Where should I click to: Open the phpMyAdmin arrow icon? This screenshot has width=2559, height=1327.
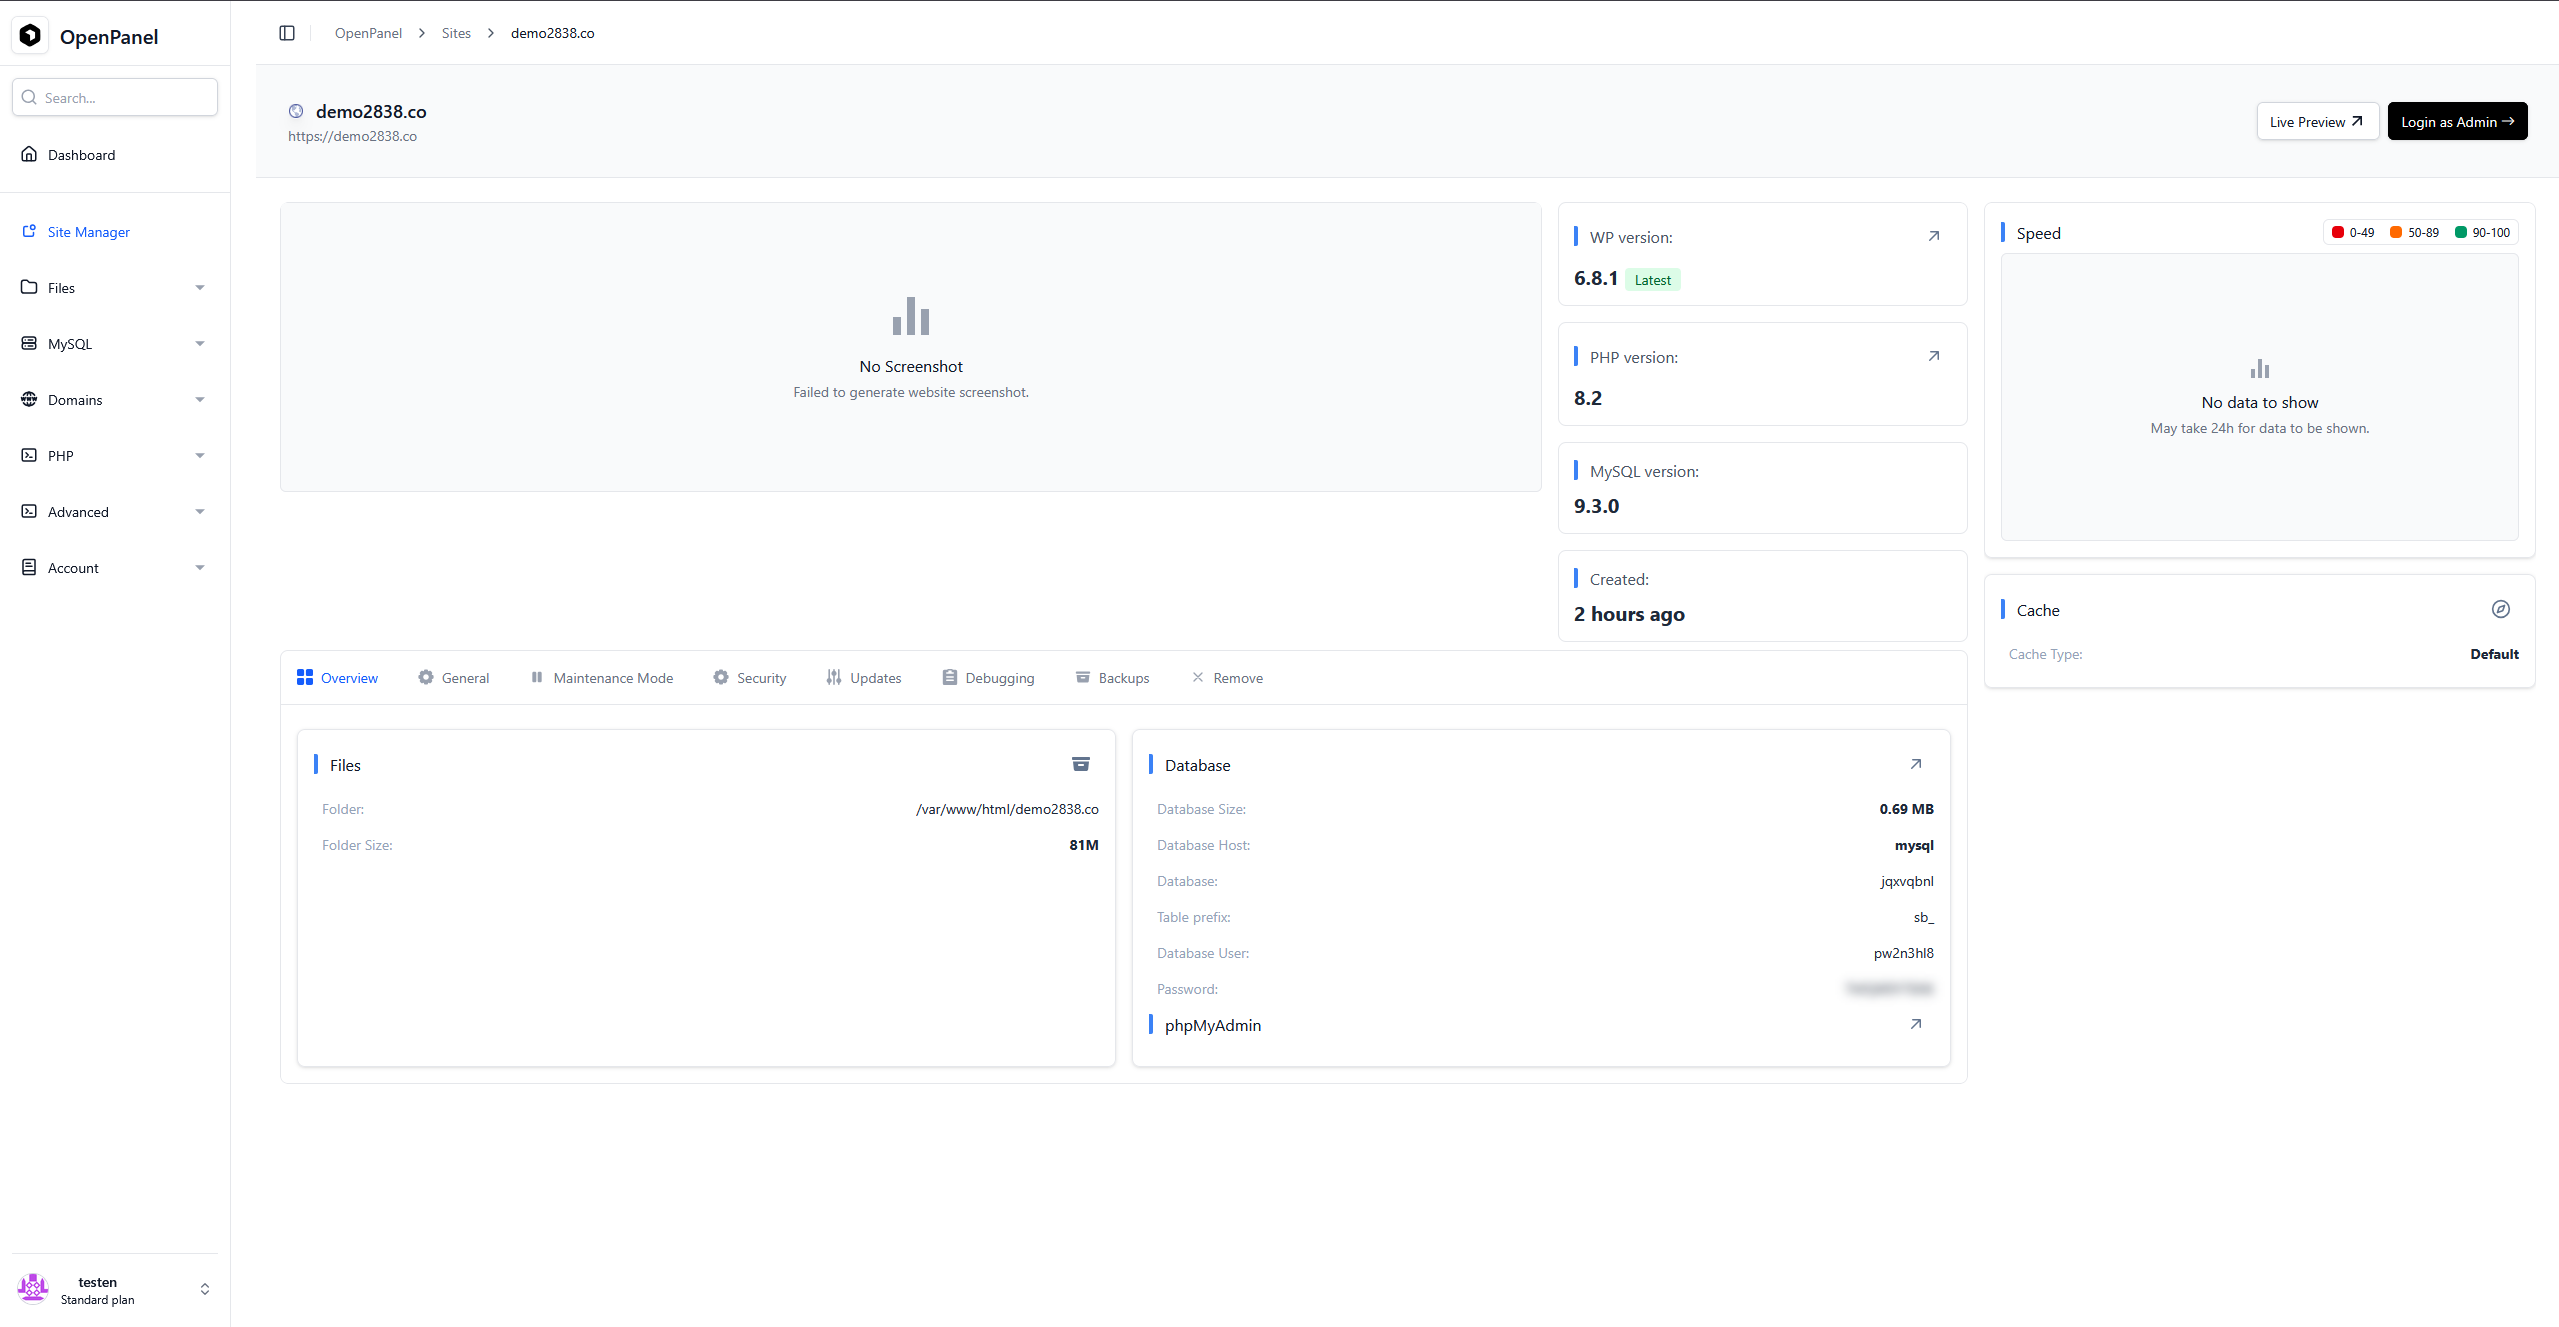[x=1916, y=1024]
